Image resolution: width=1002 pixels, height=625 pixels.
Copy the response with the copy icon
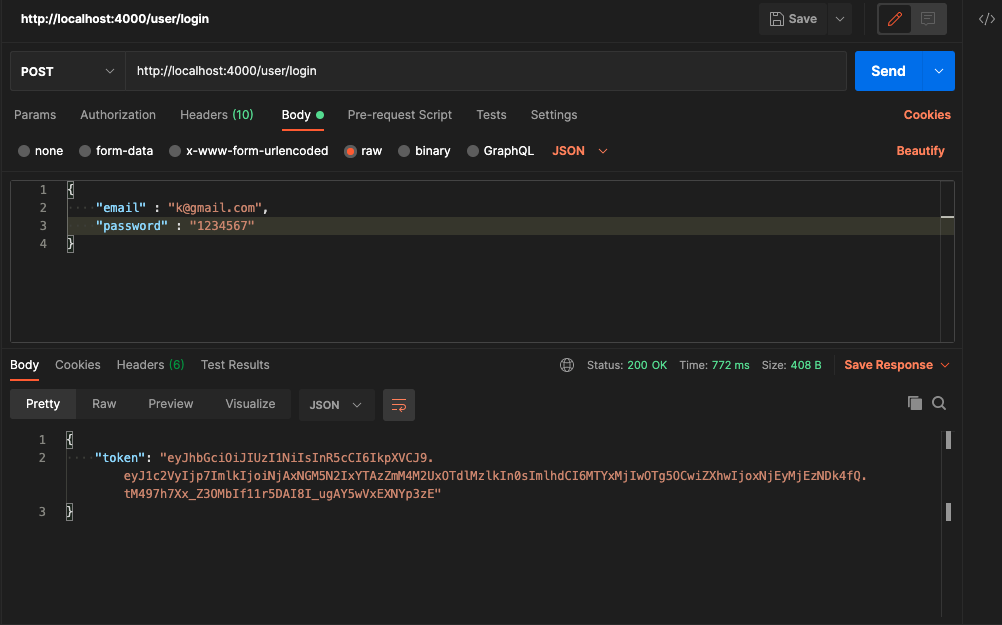click(914, 403)
